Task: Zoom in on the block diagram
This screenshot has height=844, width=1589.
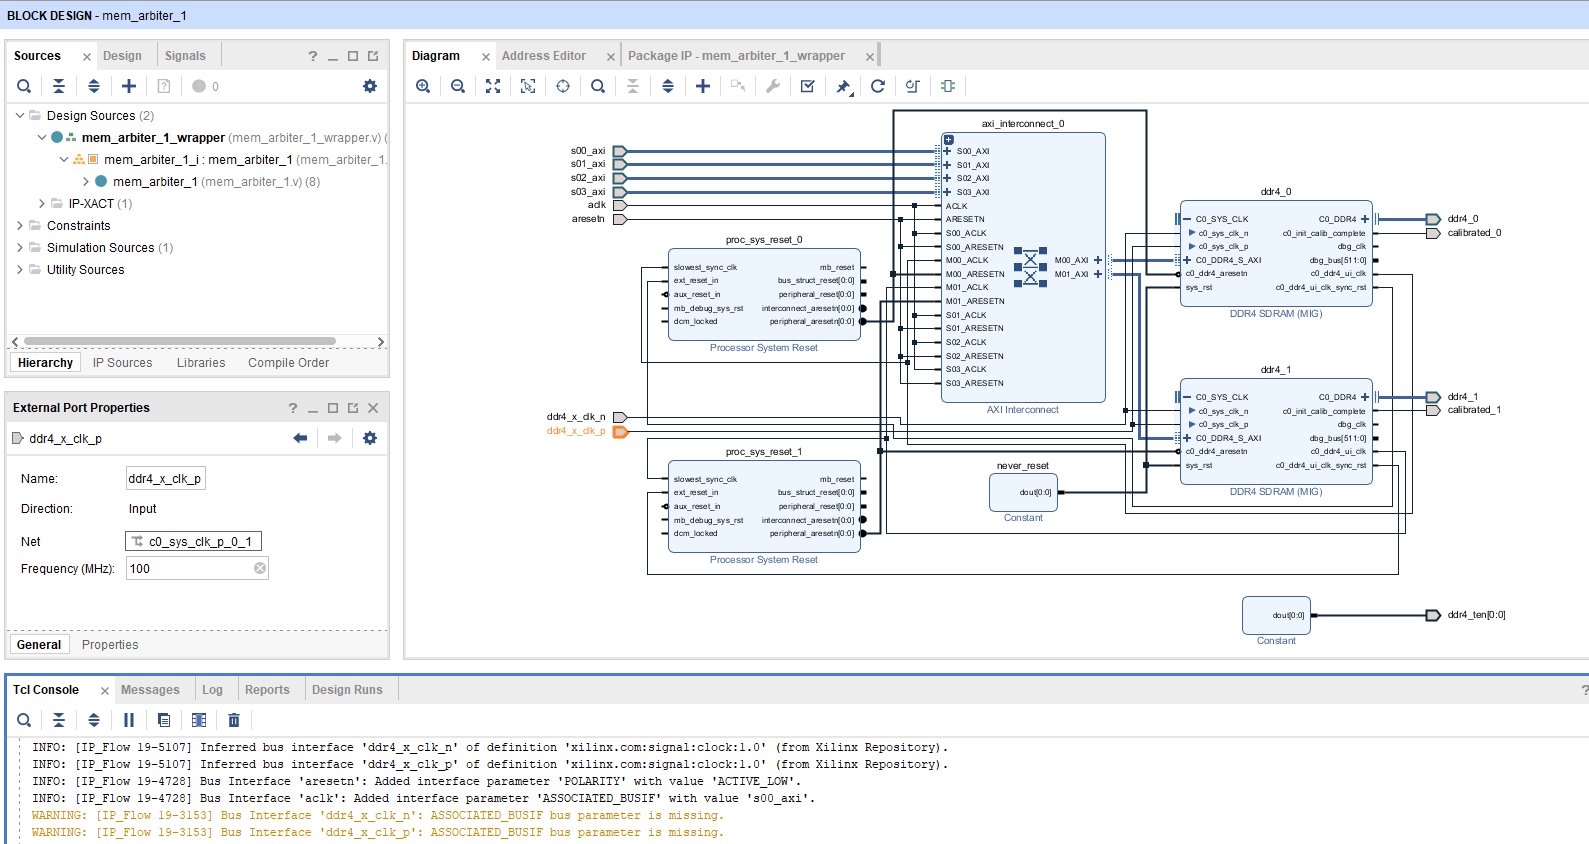Action: pyautogui.click(x=423, y=86)
